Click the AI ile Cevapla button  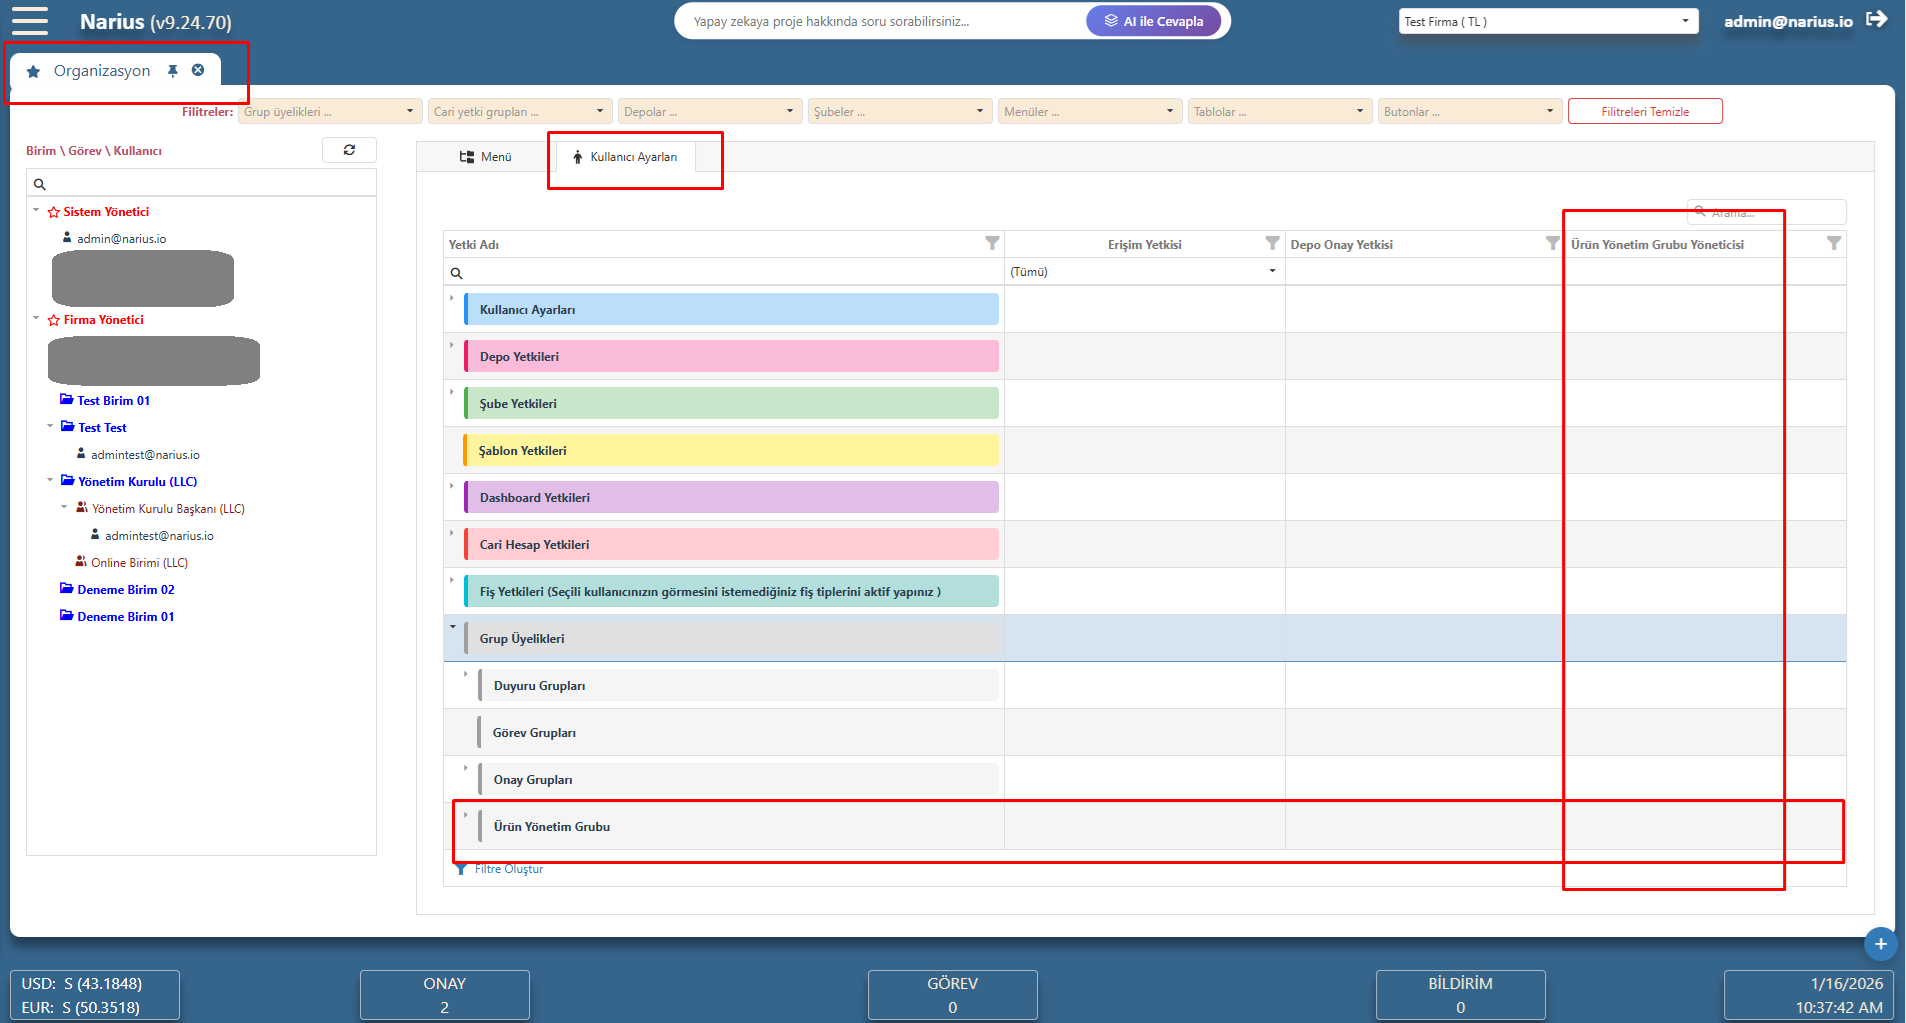pyautogui.click(x=1153, y=21)
